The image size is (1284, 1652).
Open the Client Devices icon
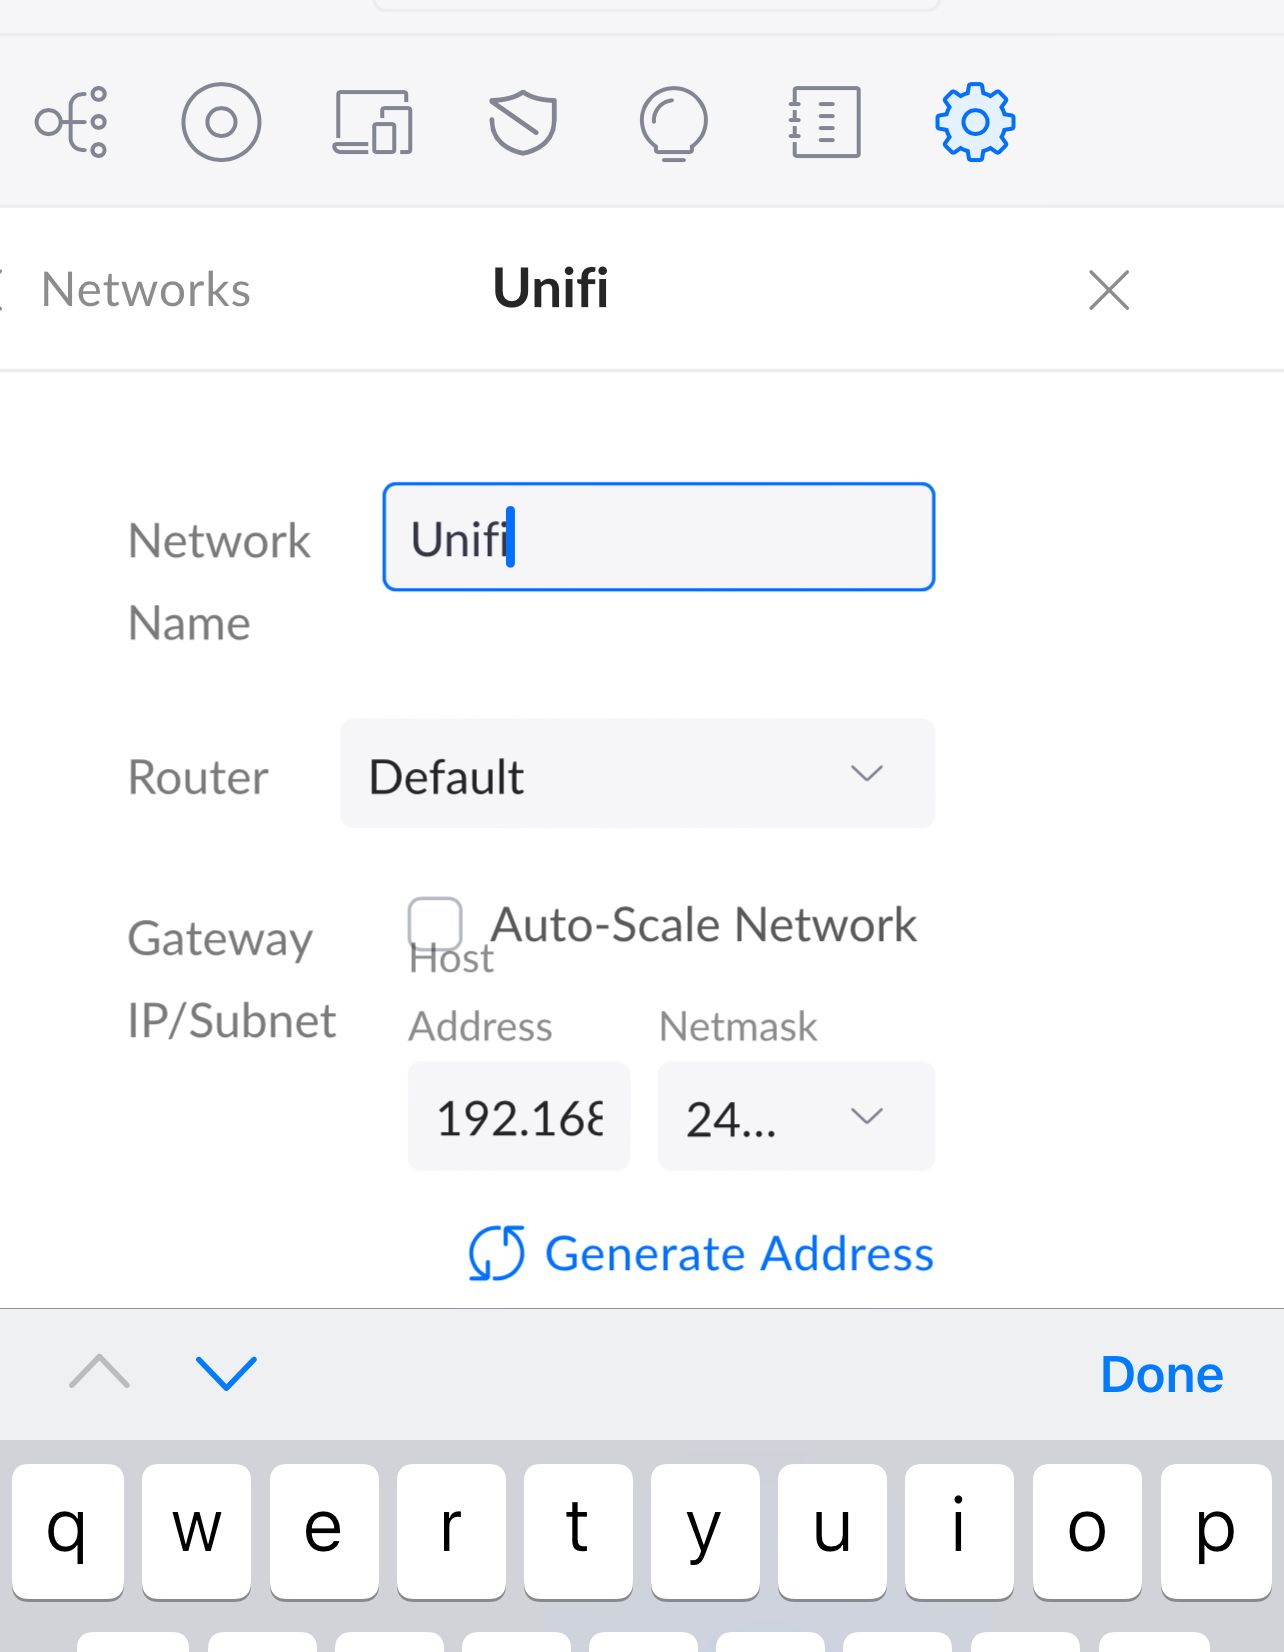pos(372,122)
